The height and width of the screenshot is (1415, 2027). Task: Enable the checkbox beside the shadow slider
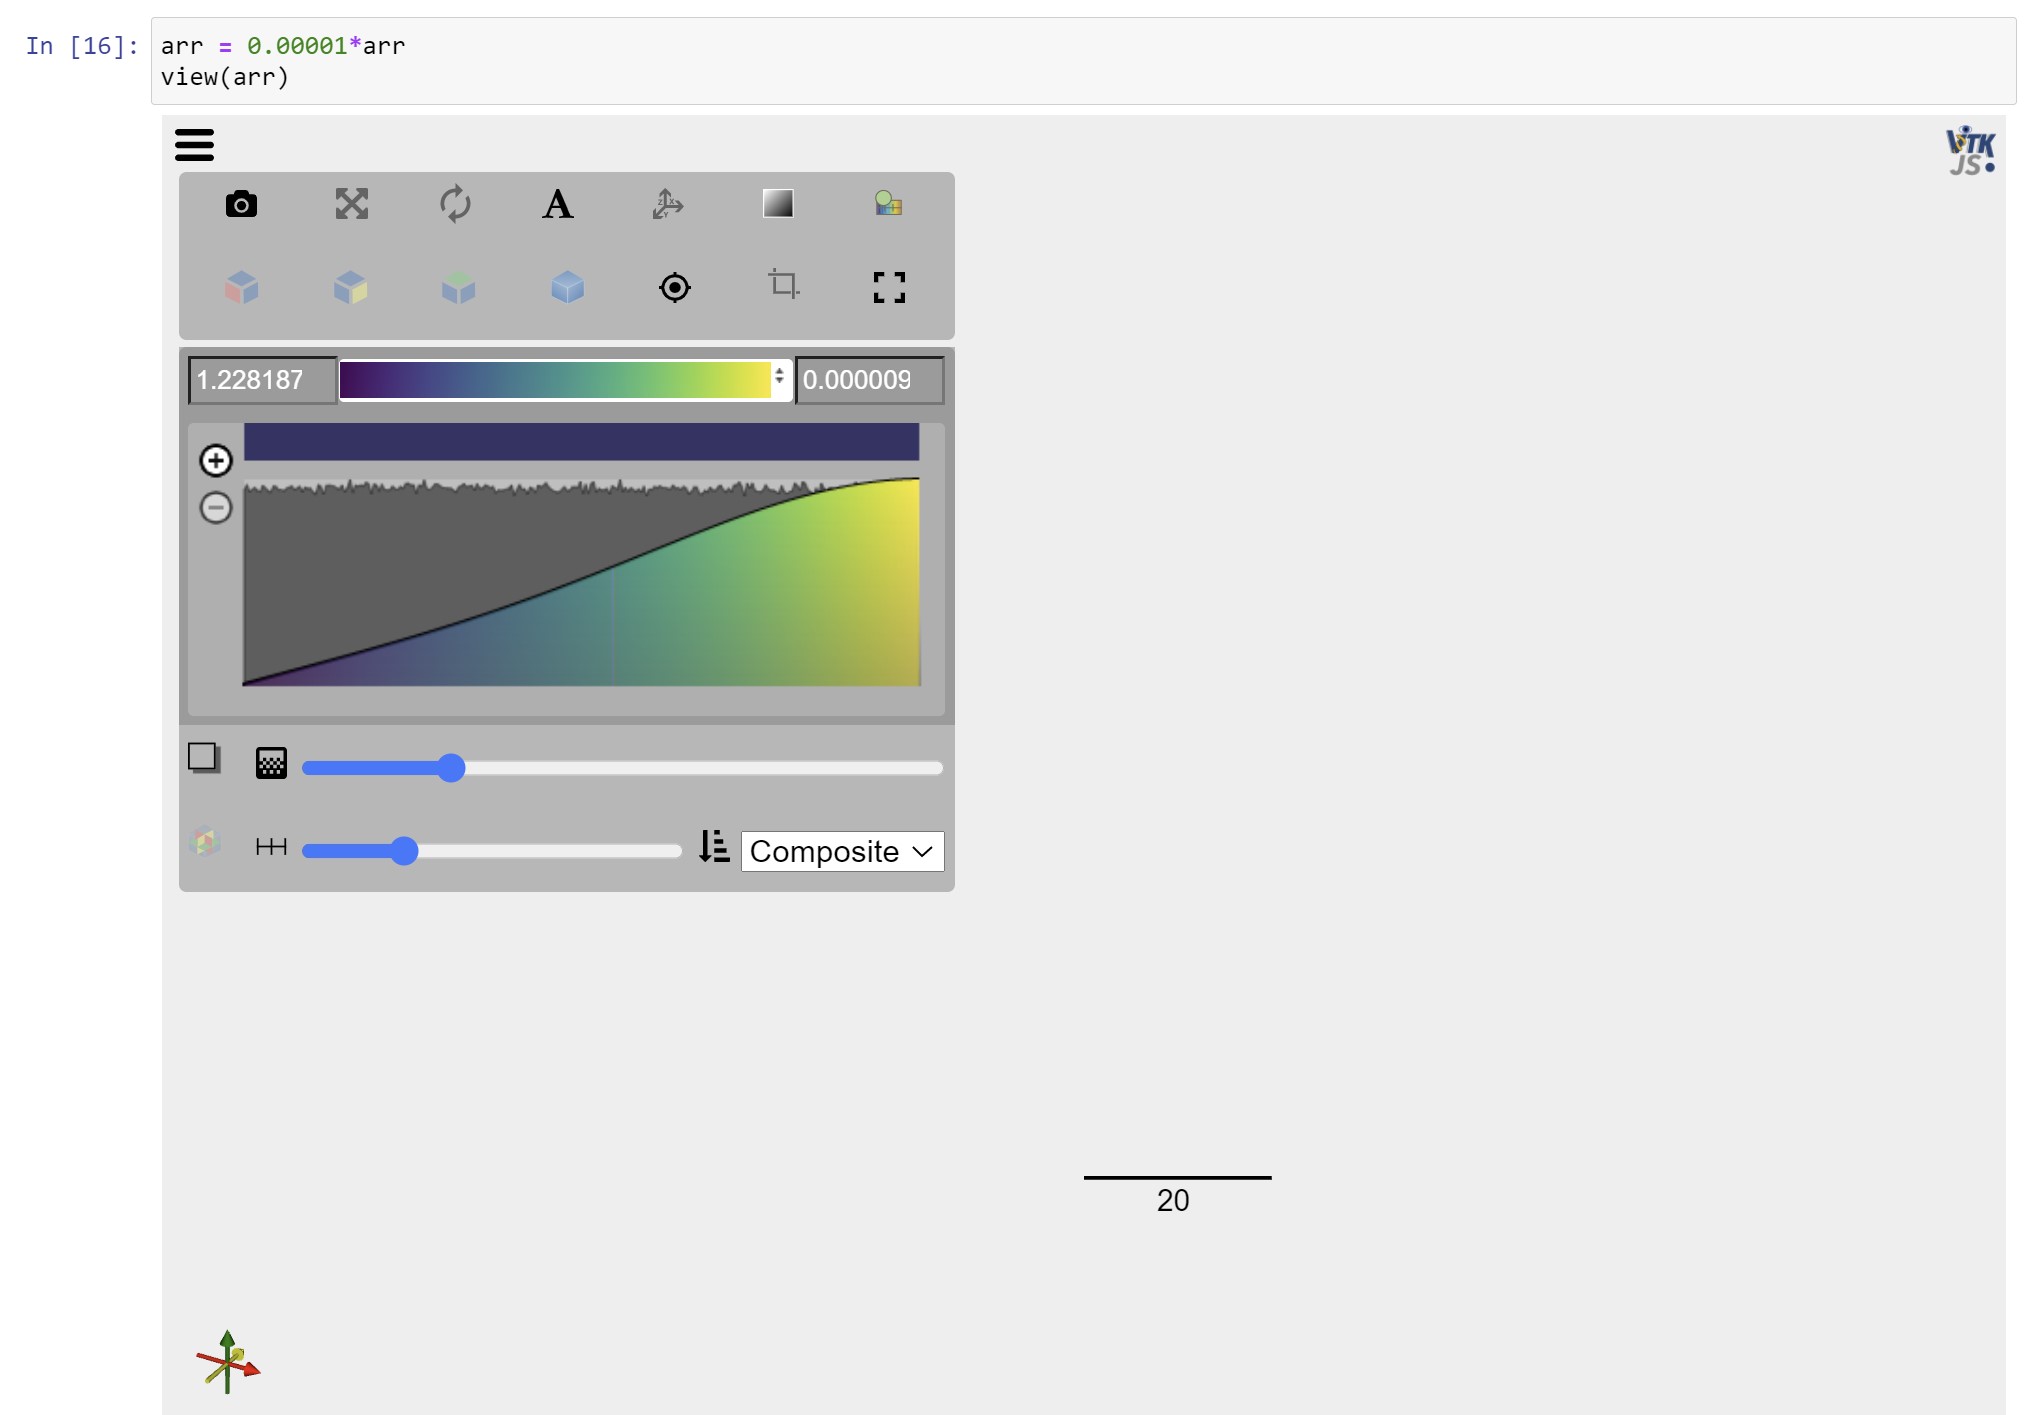(x=204, y=759)
